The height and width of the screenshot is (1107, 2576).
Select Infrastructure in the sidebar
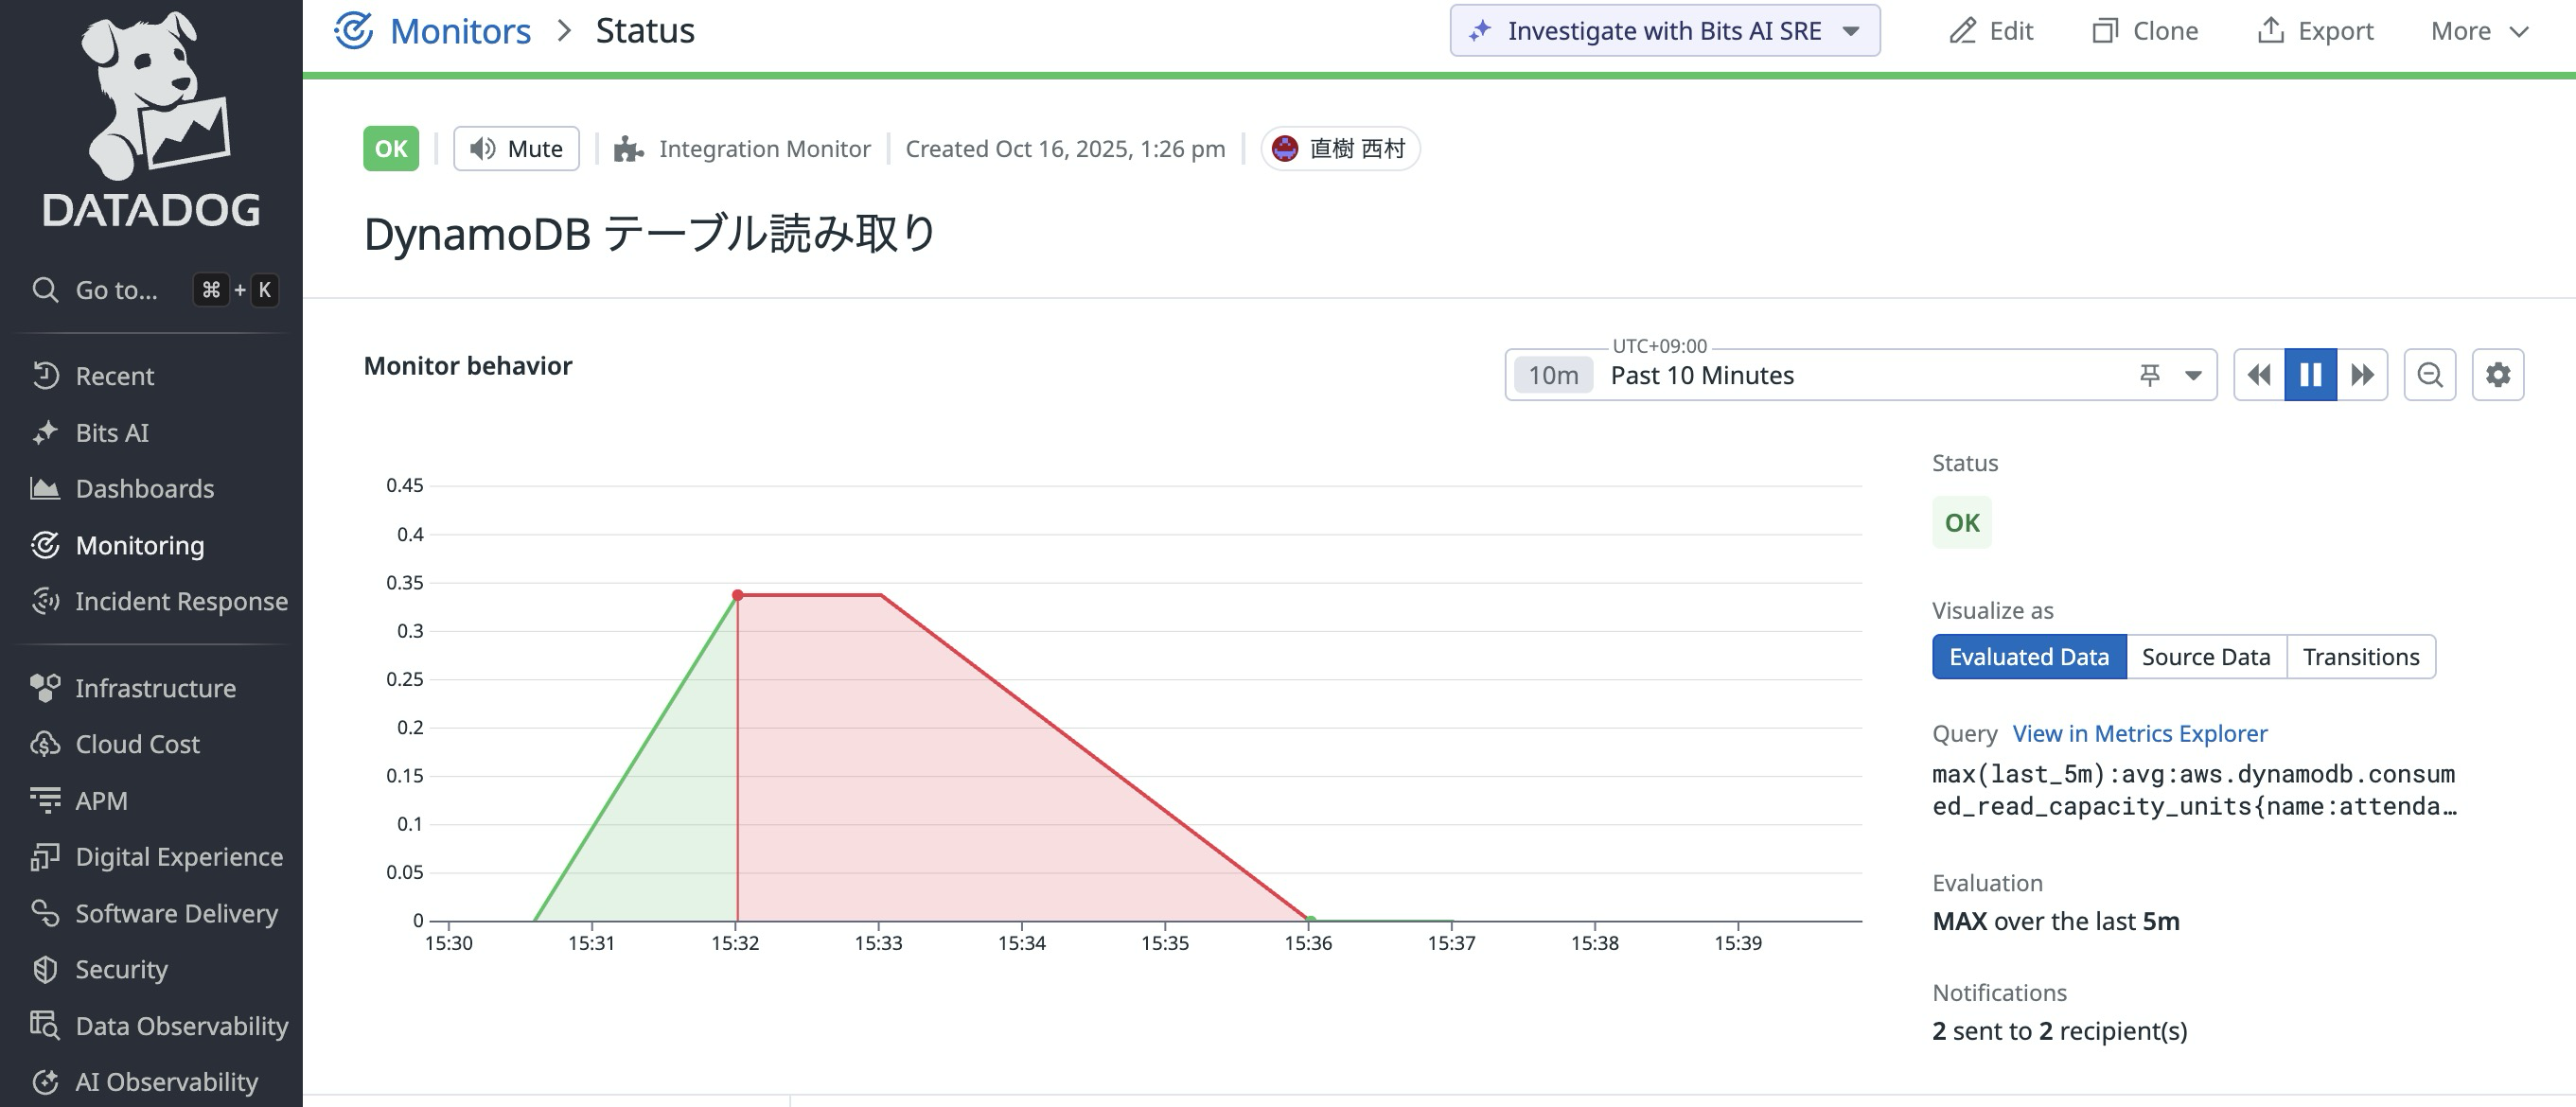coord(155,687)
